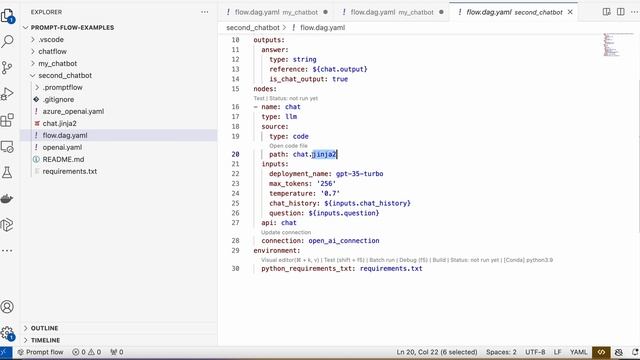The image size is (640, 360).
Task: Switch to the second flow.dag.yaml my_chatbot tab
Action: pos(391,12)
